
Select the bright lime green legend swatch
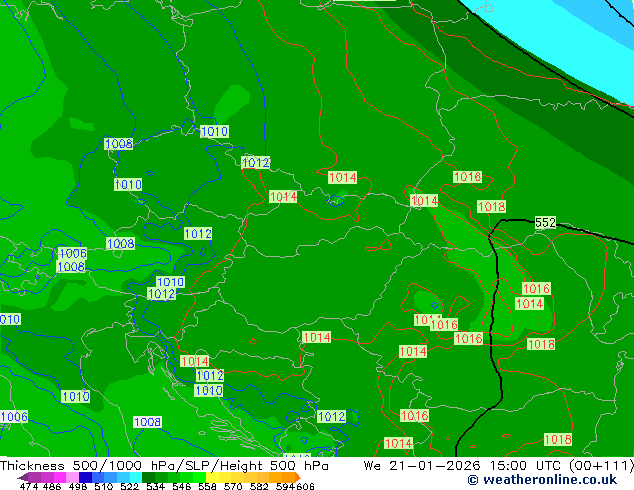click(x=199, y=477)
